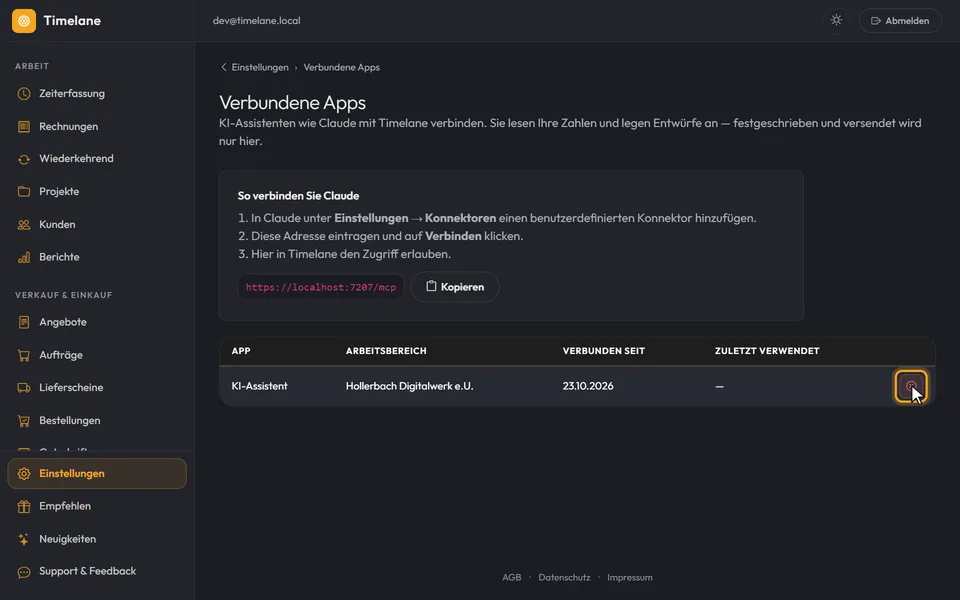960x600 pixels.
Task: Click the Kunden people icon
Action: coord(24,225)
